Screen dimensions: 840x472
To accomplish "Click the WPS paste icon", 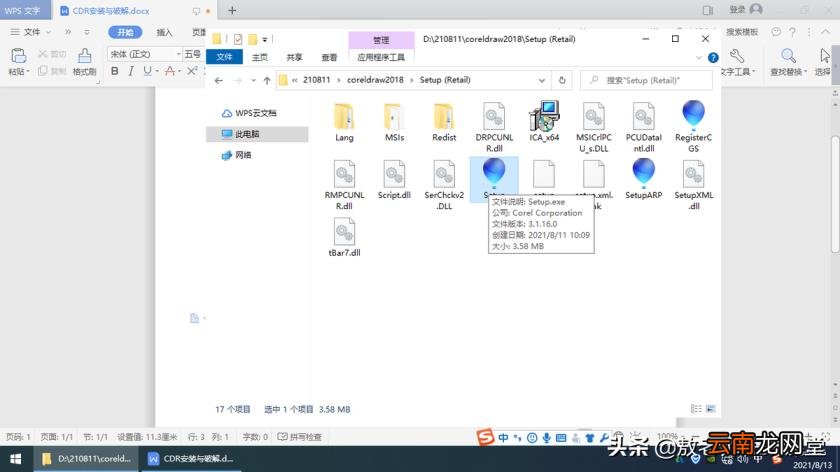I will 18,56.
